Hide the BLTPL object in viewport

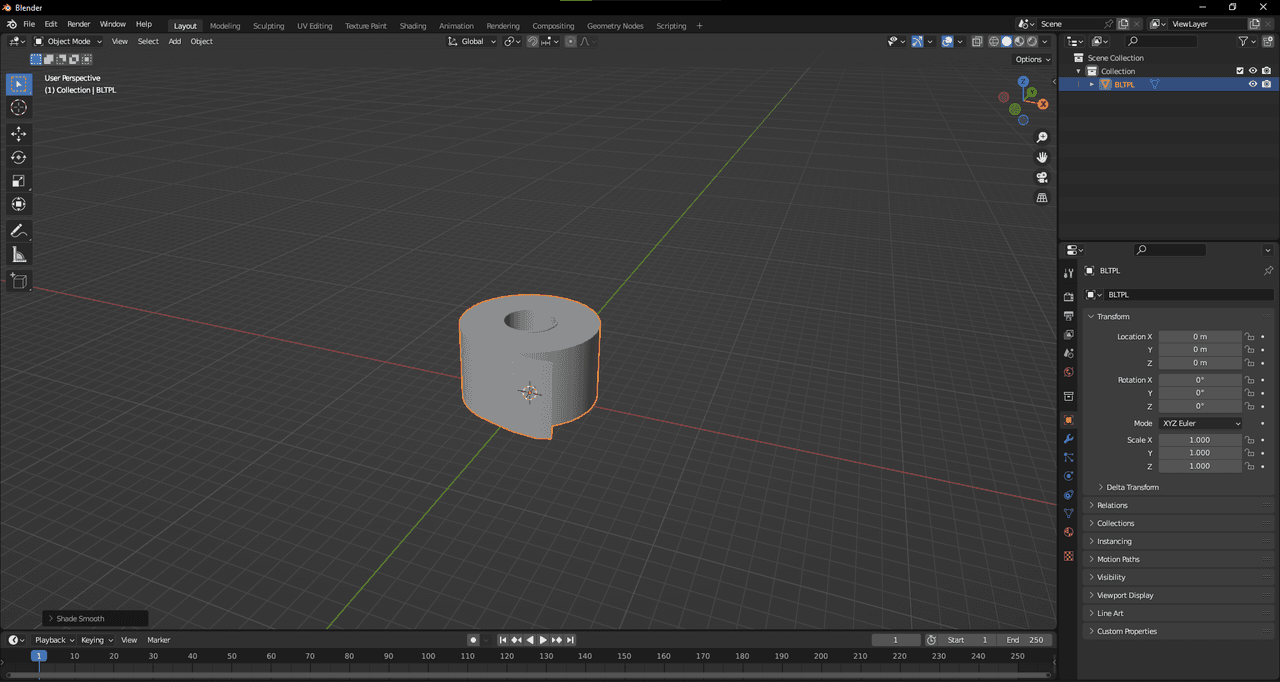click(1252, 85)
